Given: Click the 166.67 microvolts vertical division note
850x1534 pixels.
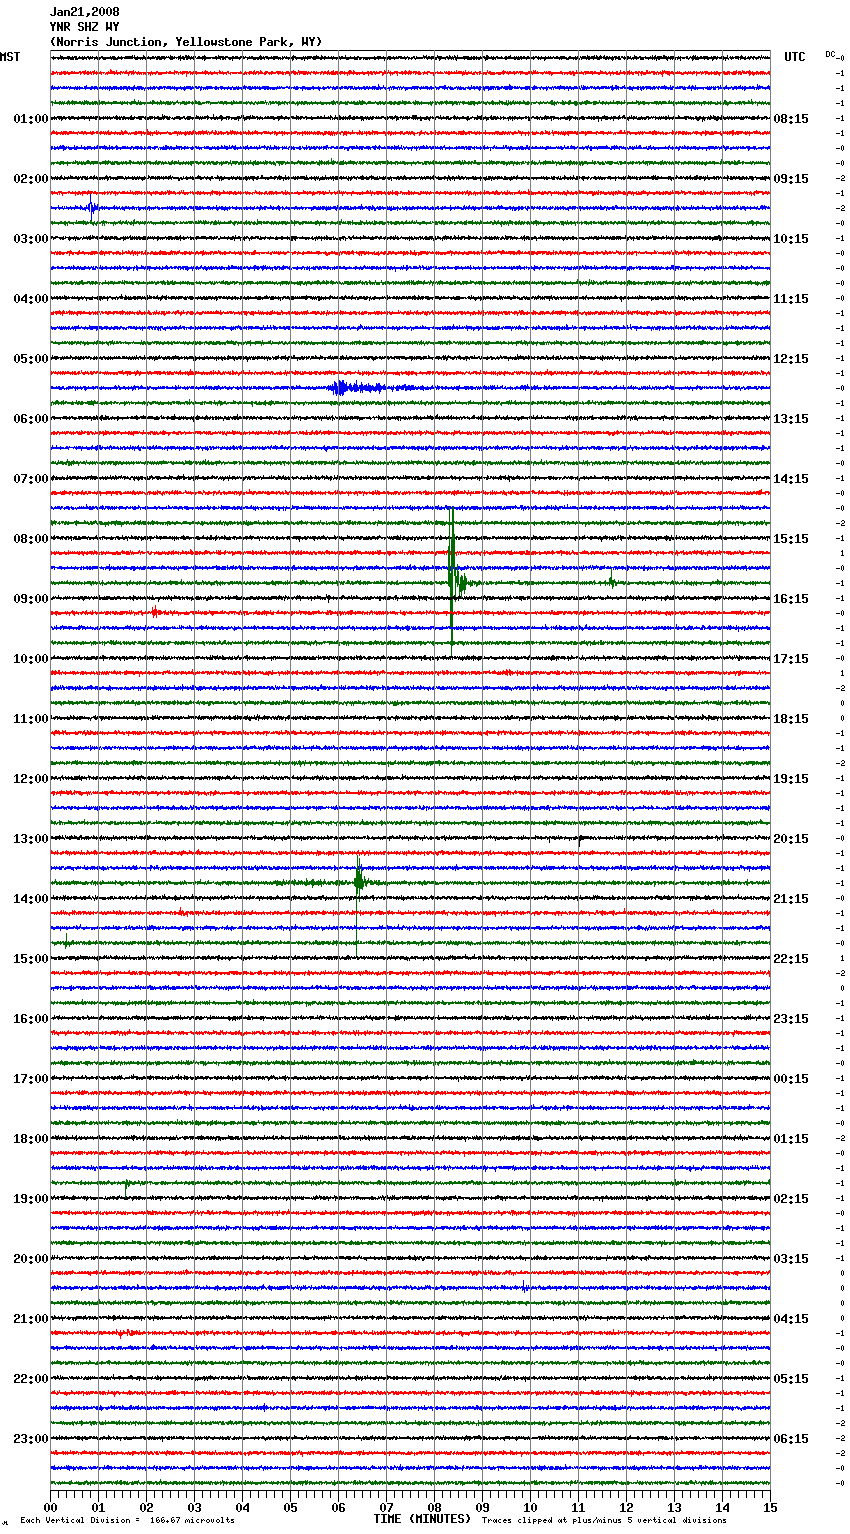Looking at the screenshot, I should (x=127, y=1520).
